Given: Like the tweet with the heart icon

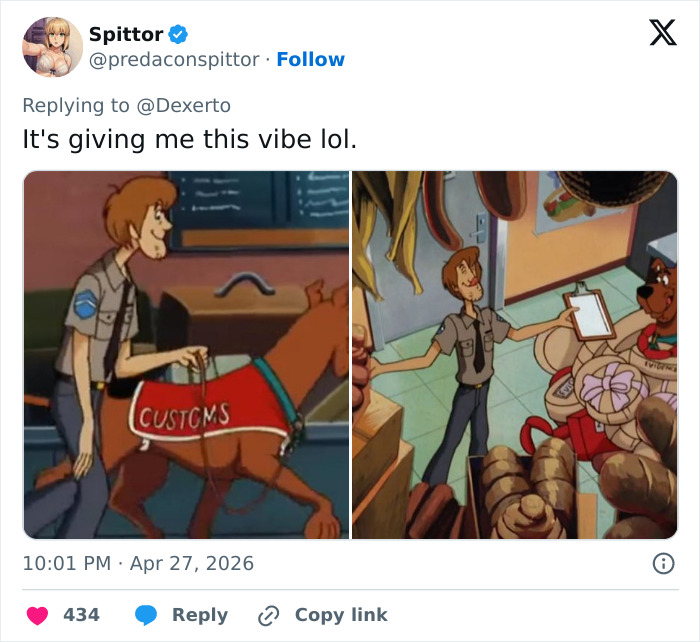Looking at the screenshot, I should tap(37, 615).
